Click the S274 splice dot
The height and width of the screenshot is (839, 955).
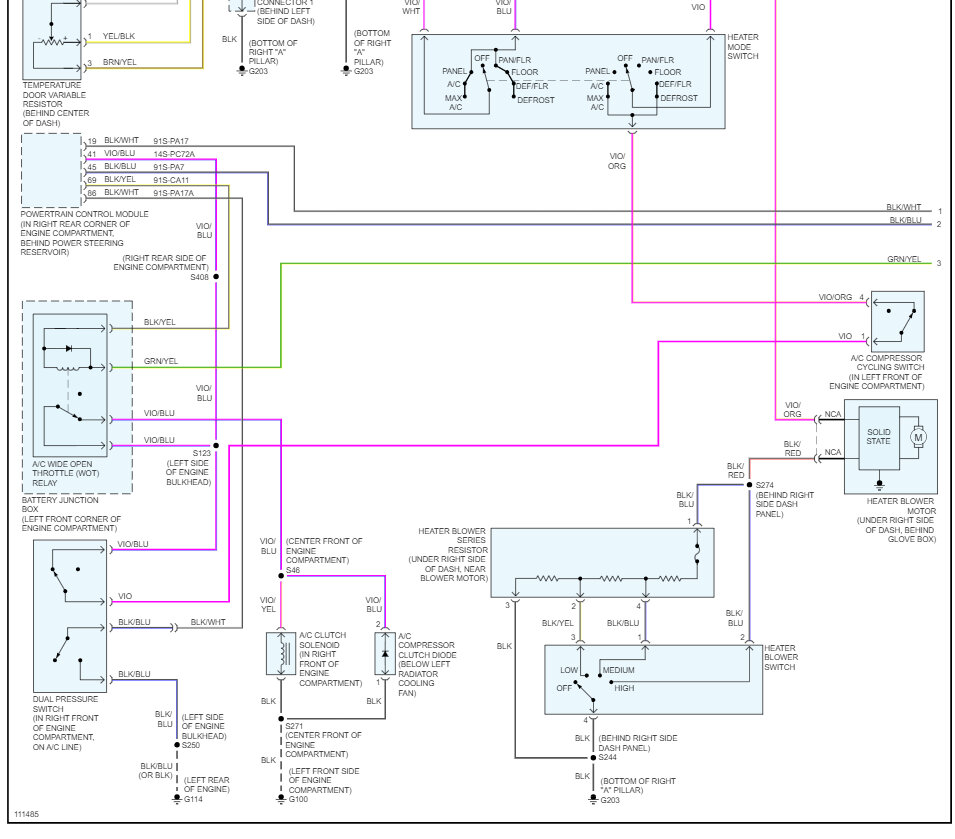click(x=749, y=485)
